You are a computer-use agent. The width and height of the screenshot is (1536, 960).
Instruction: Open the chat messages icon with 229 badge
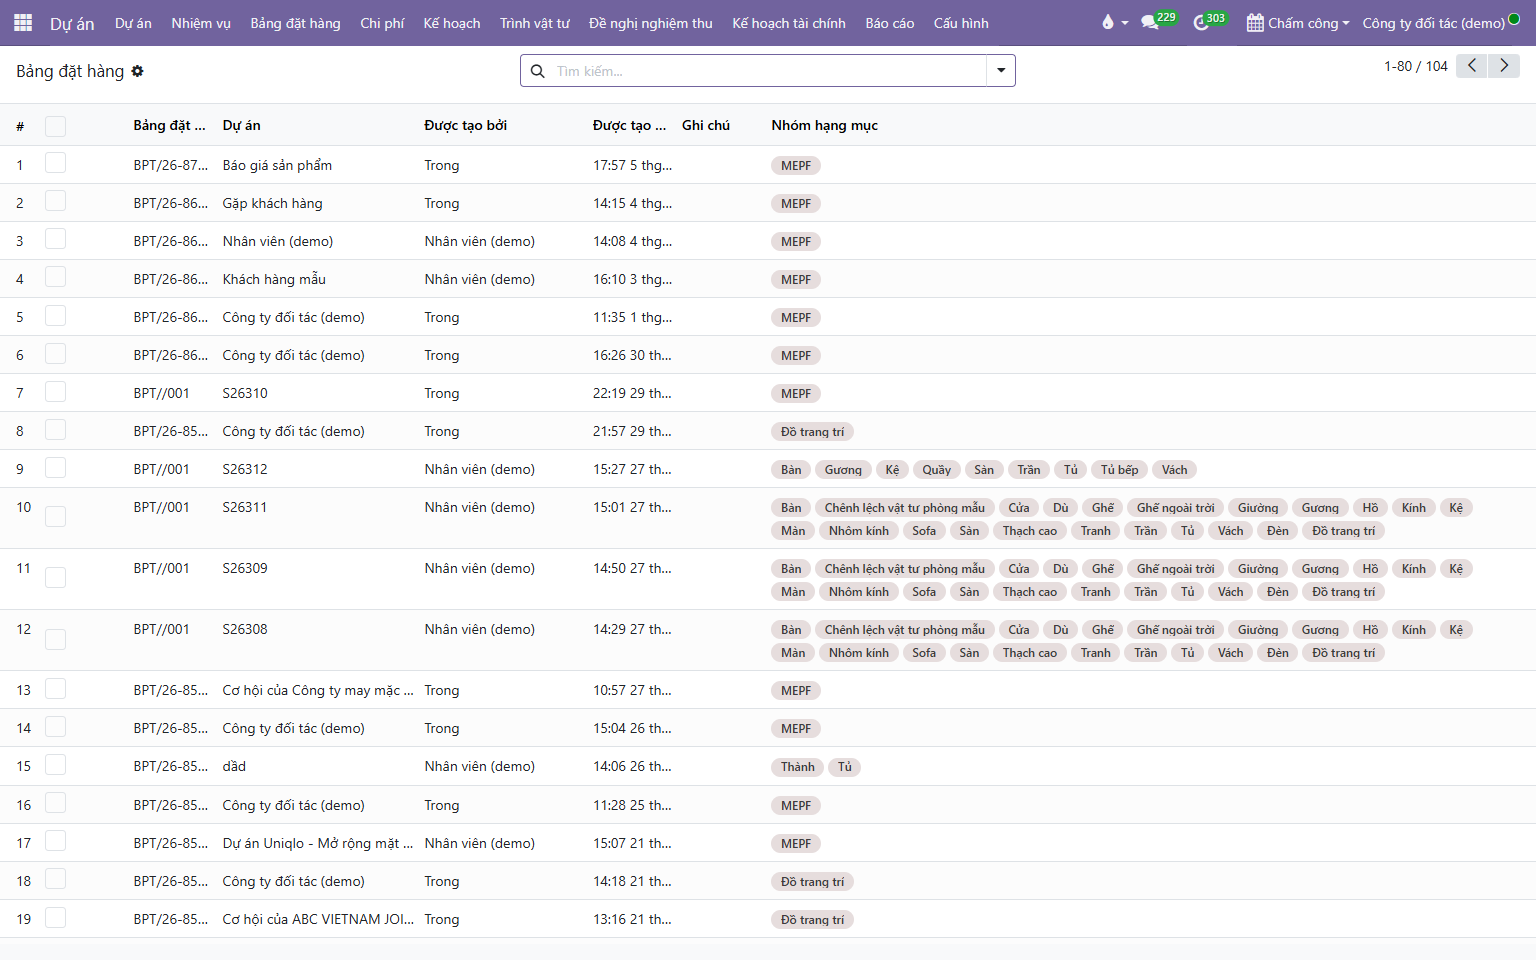[1150, 22]
